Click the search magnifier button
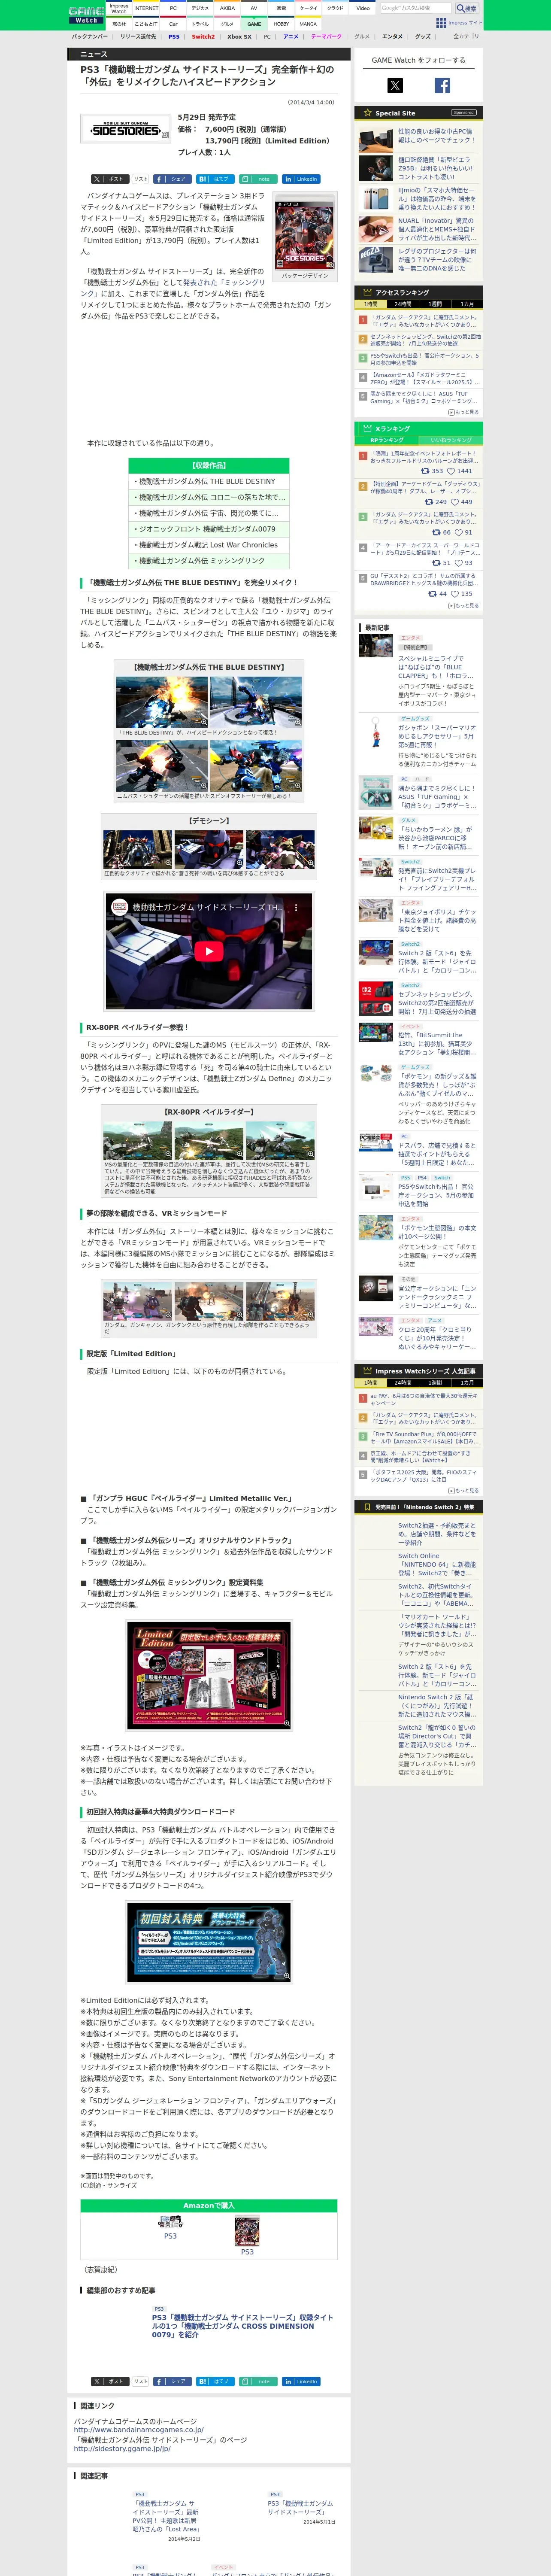Viewport: 551px width, 2576px height. [467, 8]
